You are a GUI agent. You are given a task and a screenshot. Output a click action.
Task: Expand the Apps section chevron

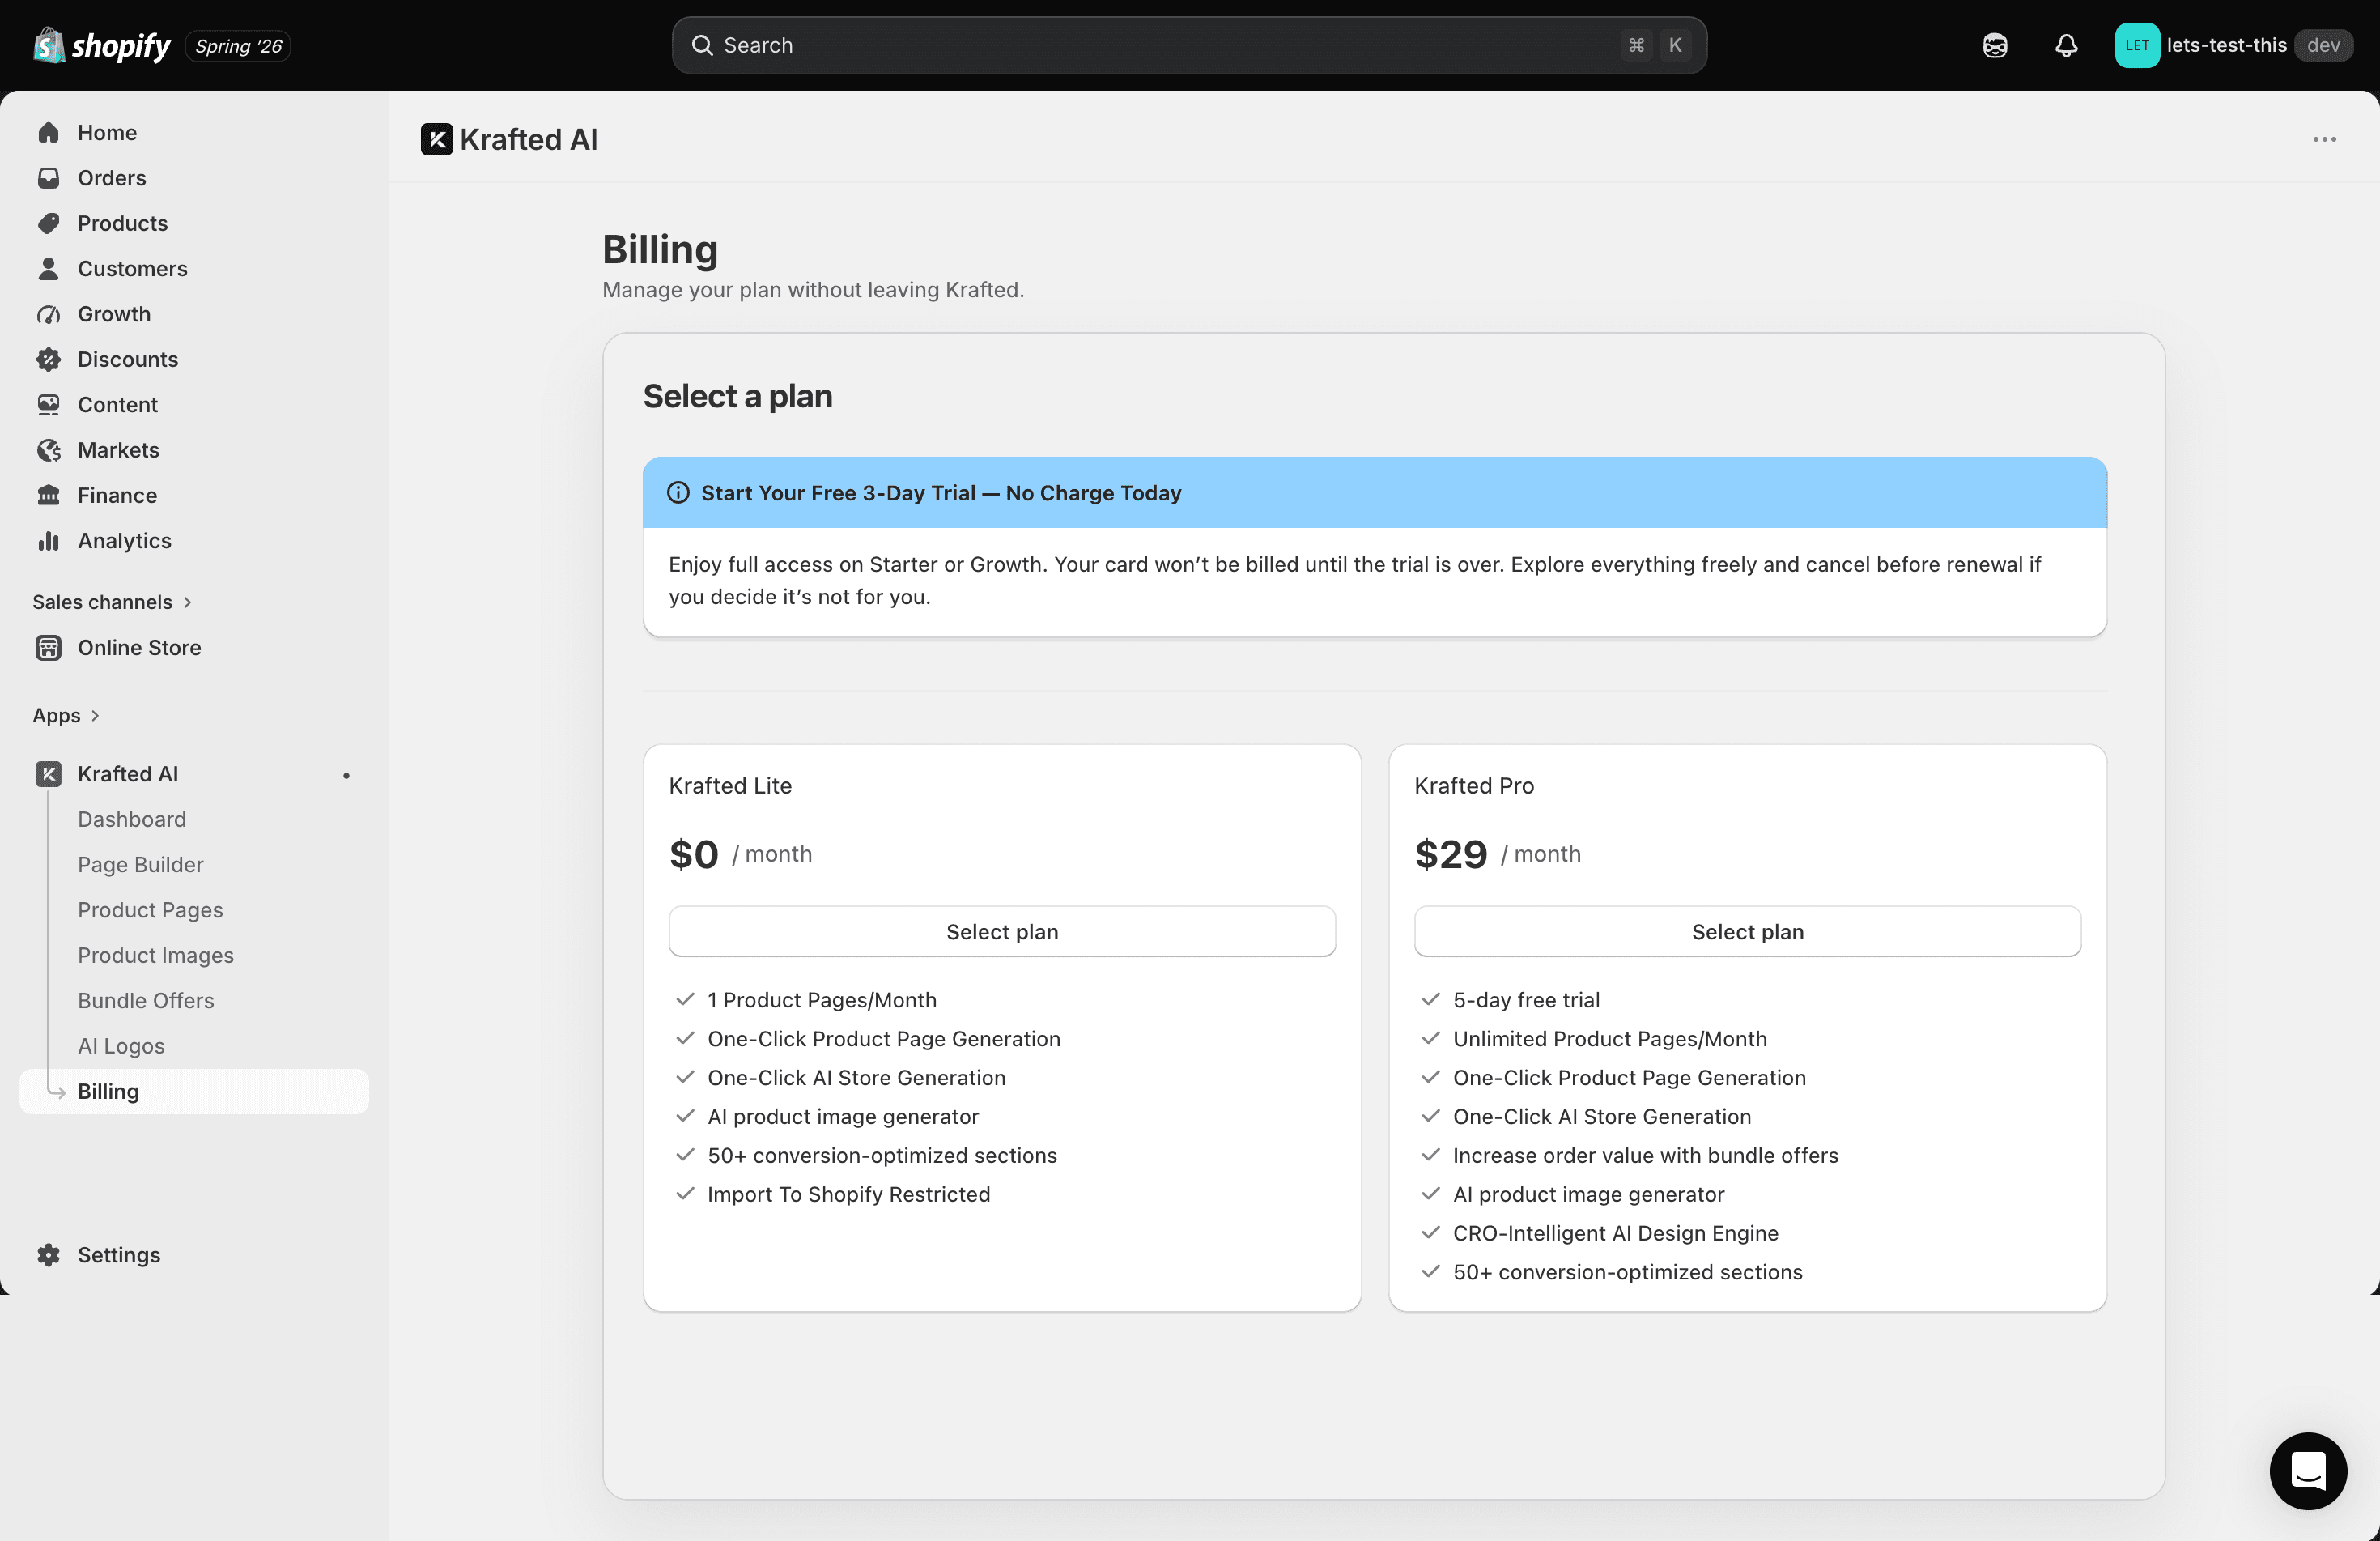pos(95,715)
